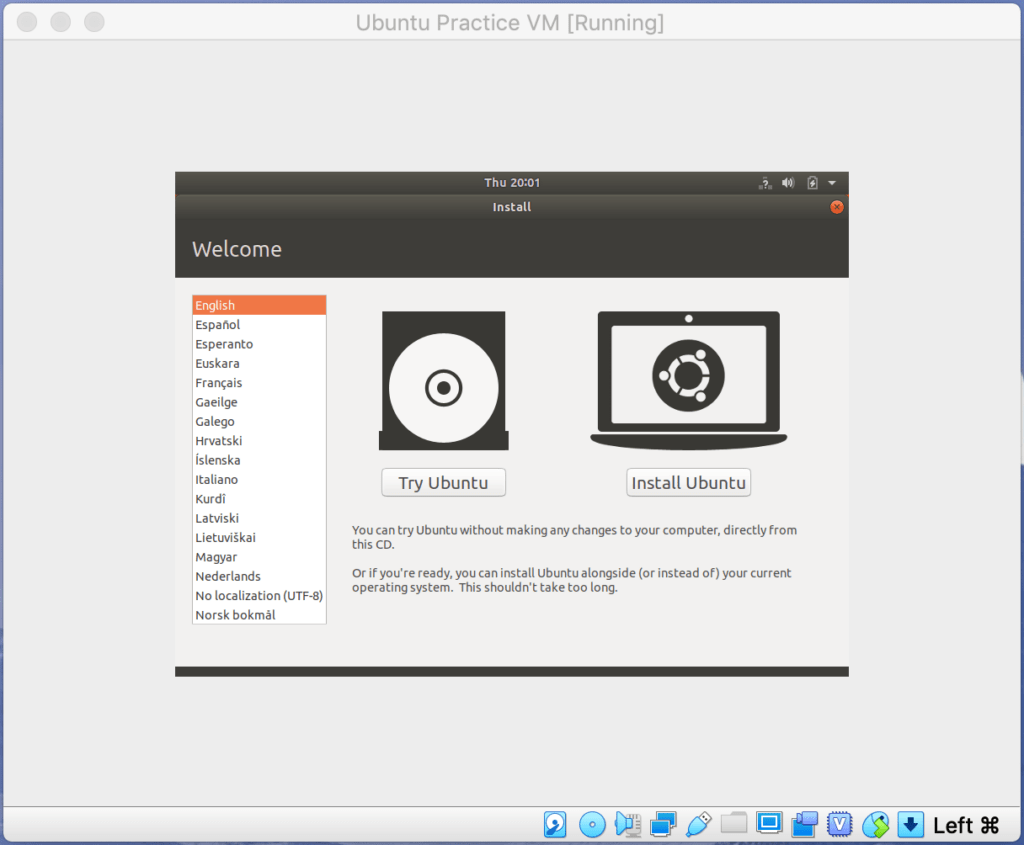Click the laptop illustration with Ubuntu logo
Viewport: 1024px width, 845px height.
point(688,380)
